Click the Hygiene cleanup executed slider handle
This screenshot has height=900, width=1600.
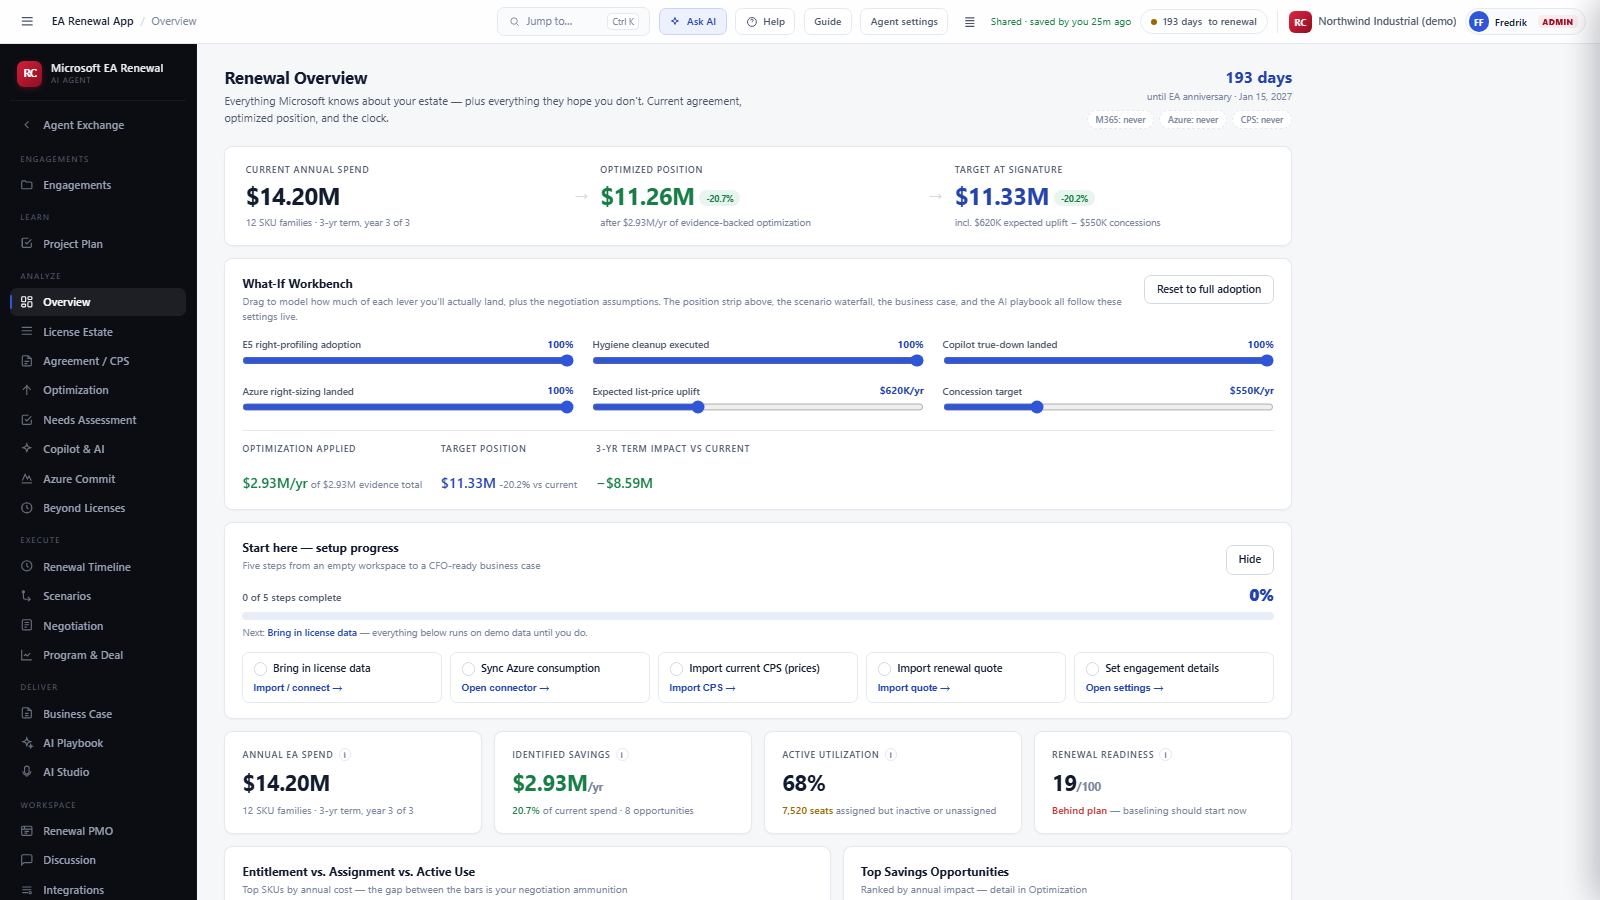[917, 361]
